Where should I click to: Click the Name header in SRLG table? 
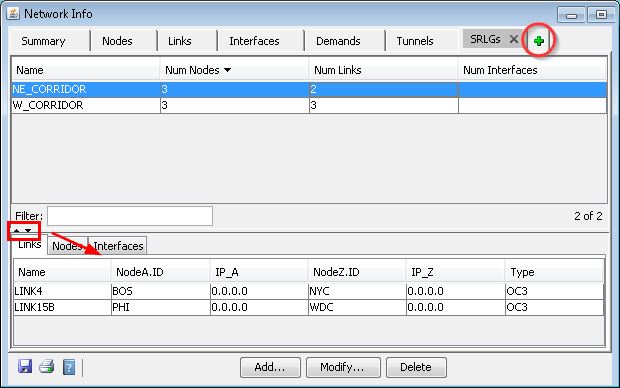pos(85,70)
